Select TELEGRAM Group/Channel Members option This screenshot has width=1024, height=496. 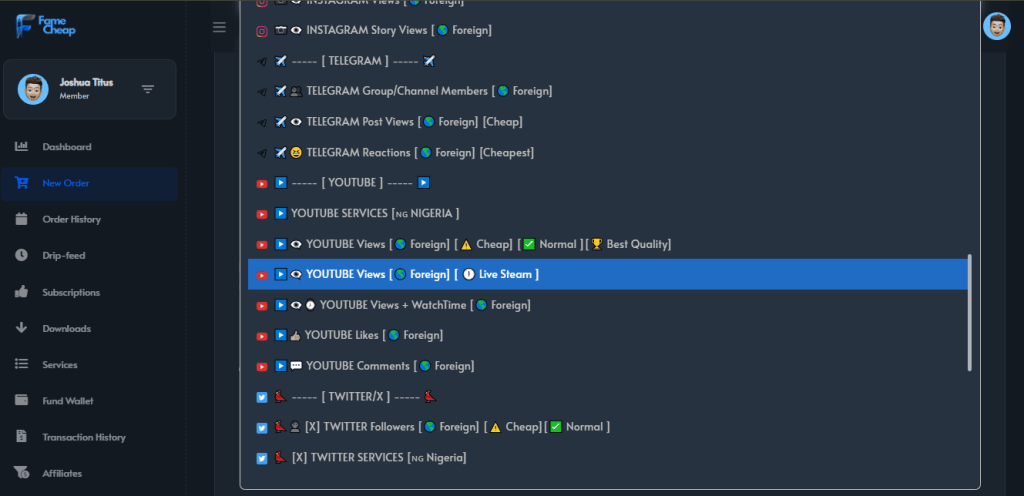click(x=607, y=91)
